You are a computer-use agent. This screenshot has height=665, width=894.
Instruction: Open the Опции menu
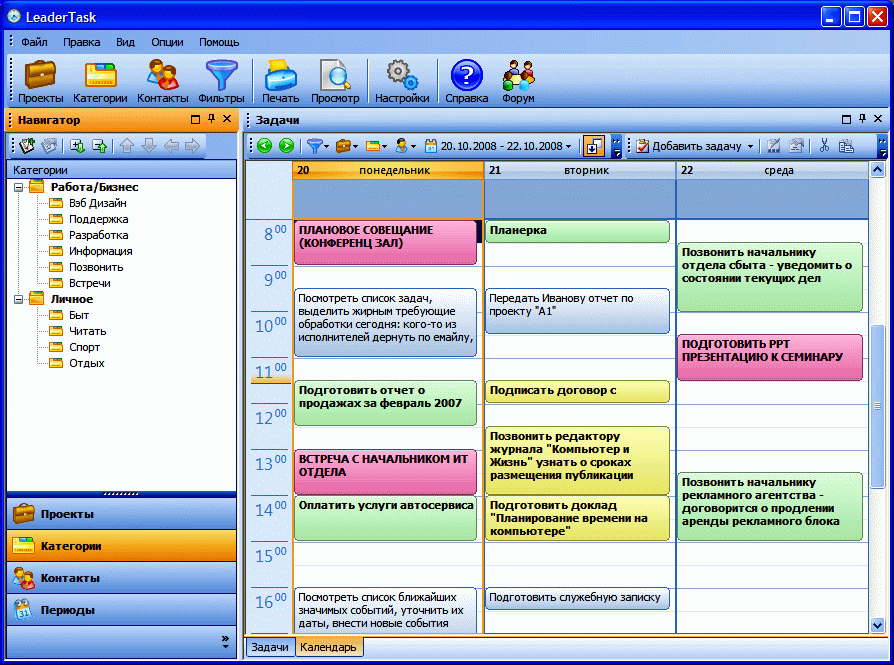167,42
